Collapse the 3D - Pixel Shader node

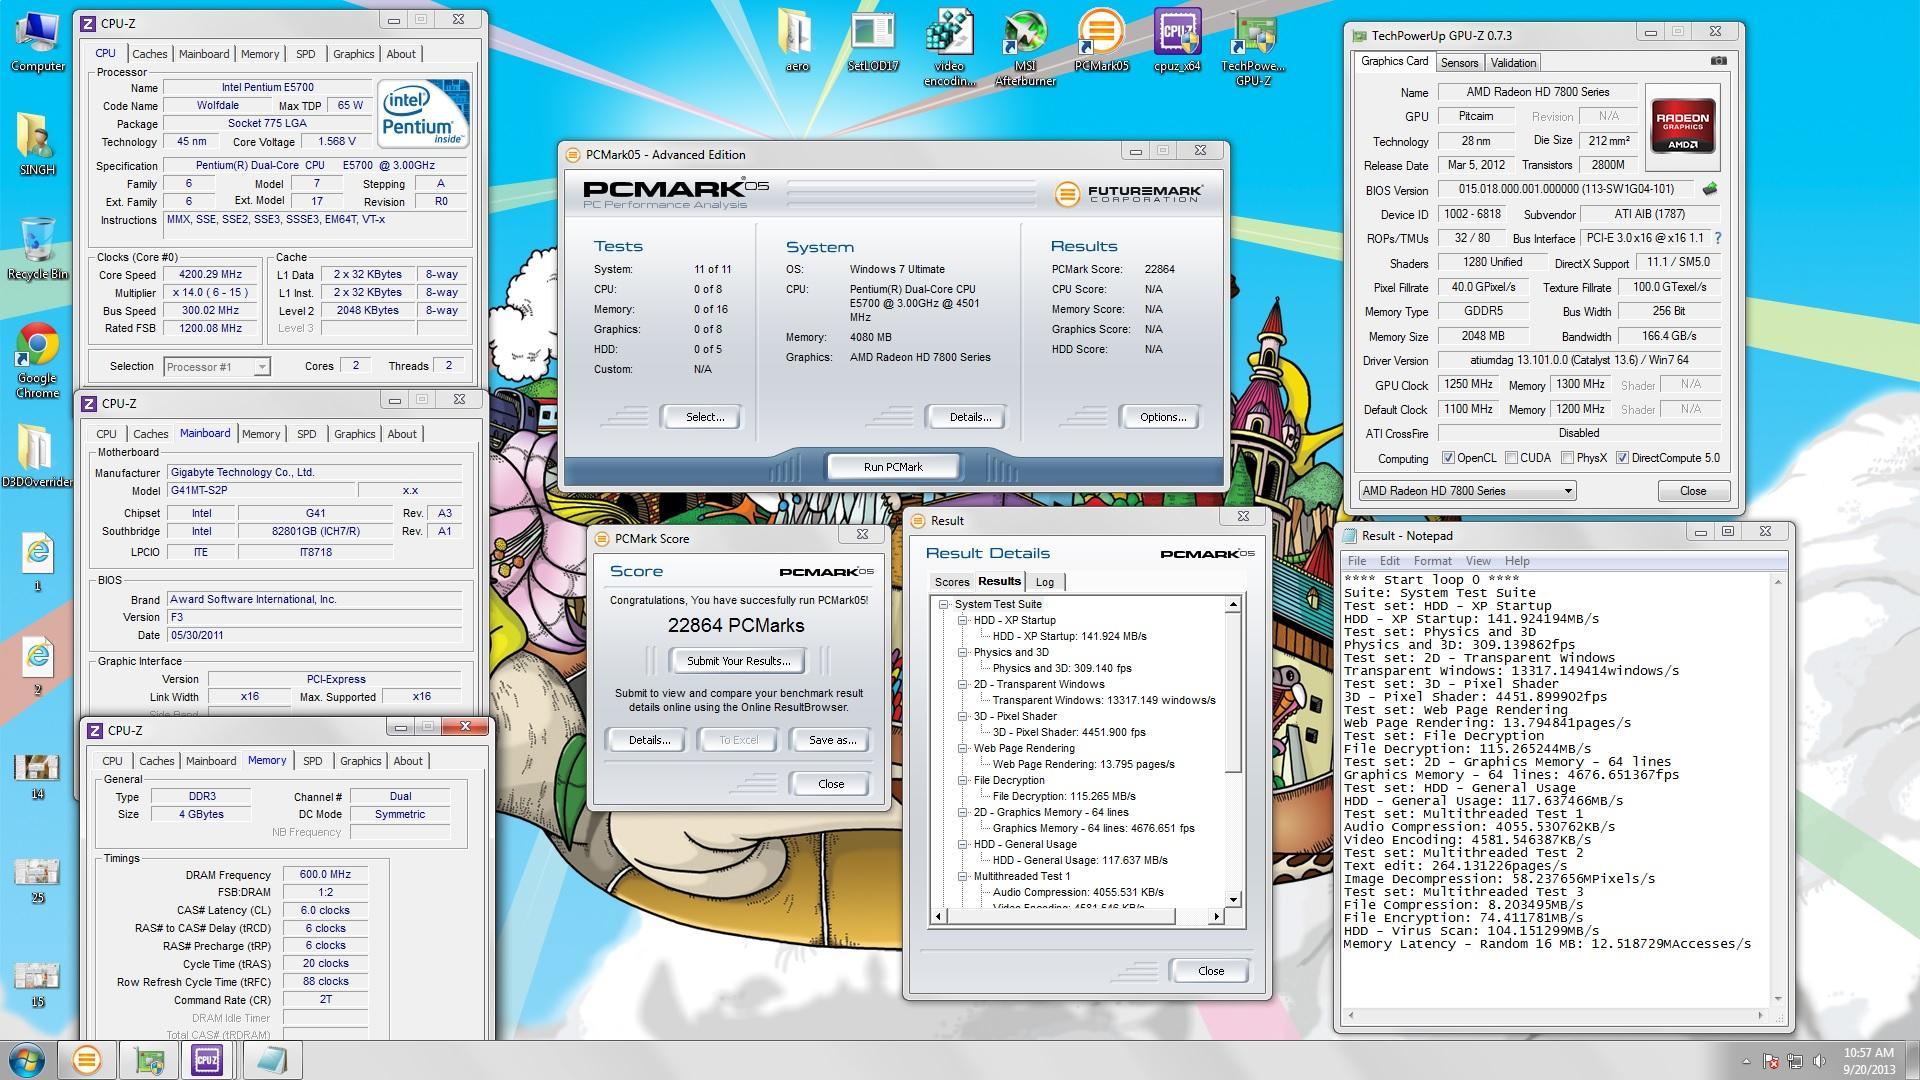coord(963,716)
